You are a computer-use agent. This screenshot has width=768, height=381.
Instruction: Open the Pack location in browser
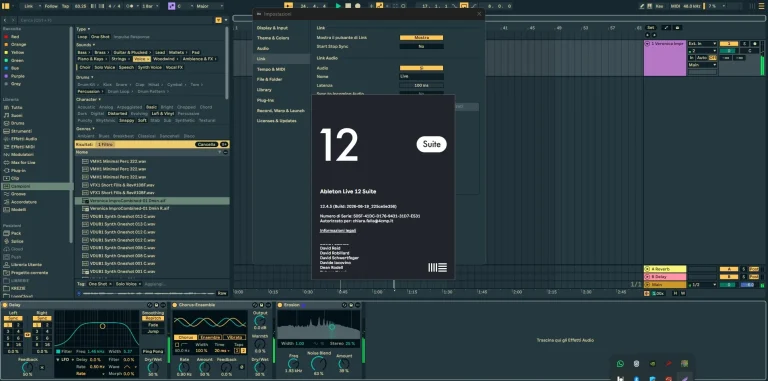click(x=16, y=233)
